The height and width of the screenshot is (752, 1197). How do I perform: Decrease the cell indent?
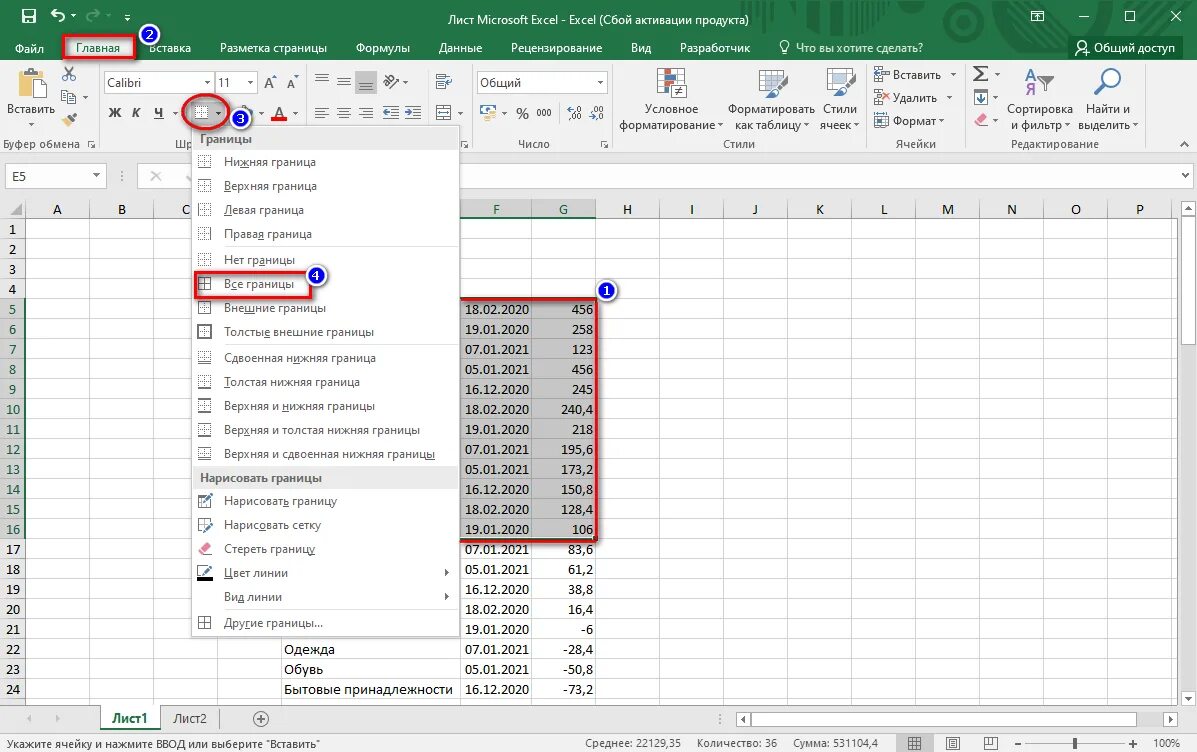pyautogui.click(x=391, y=113)
